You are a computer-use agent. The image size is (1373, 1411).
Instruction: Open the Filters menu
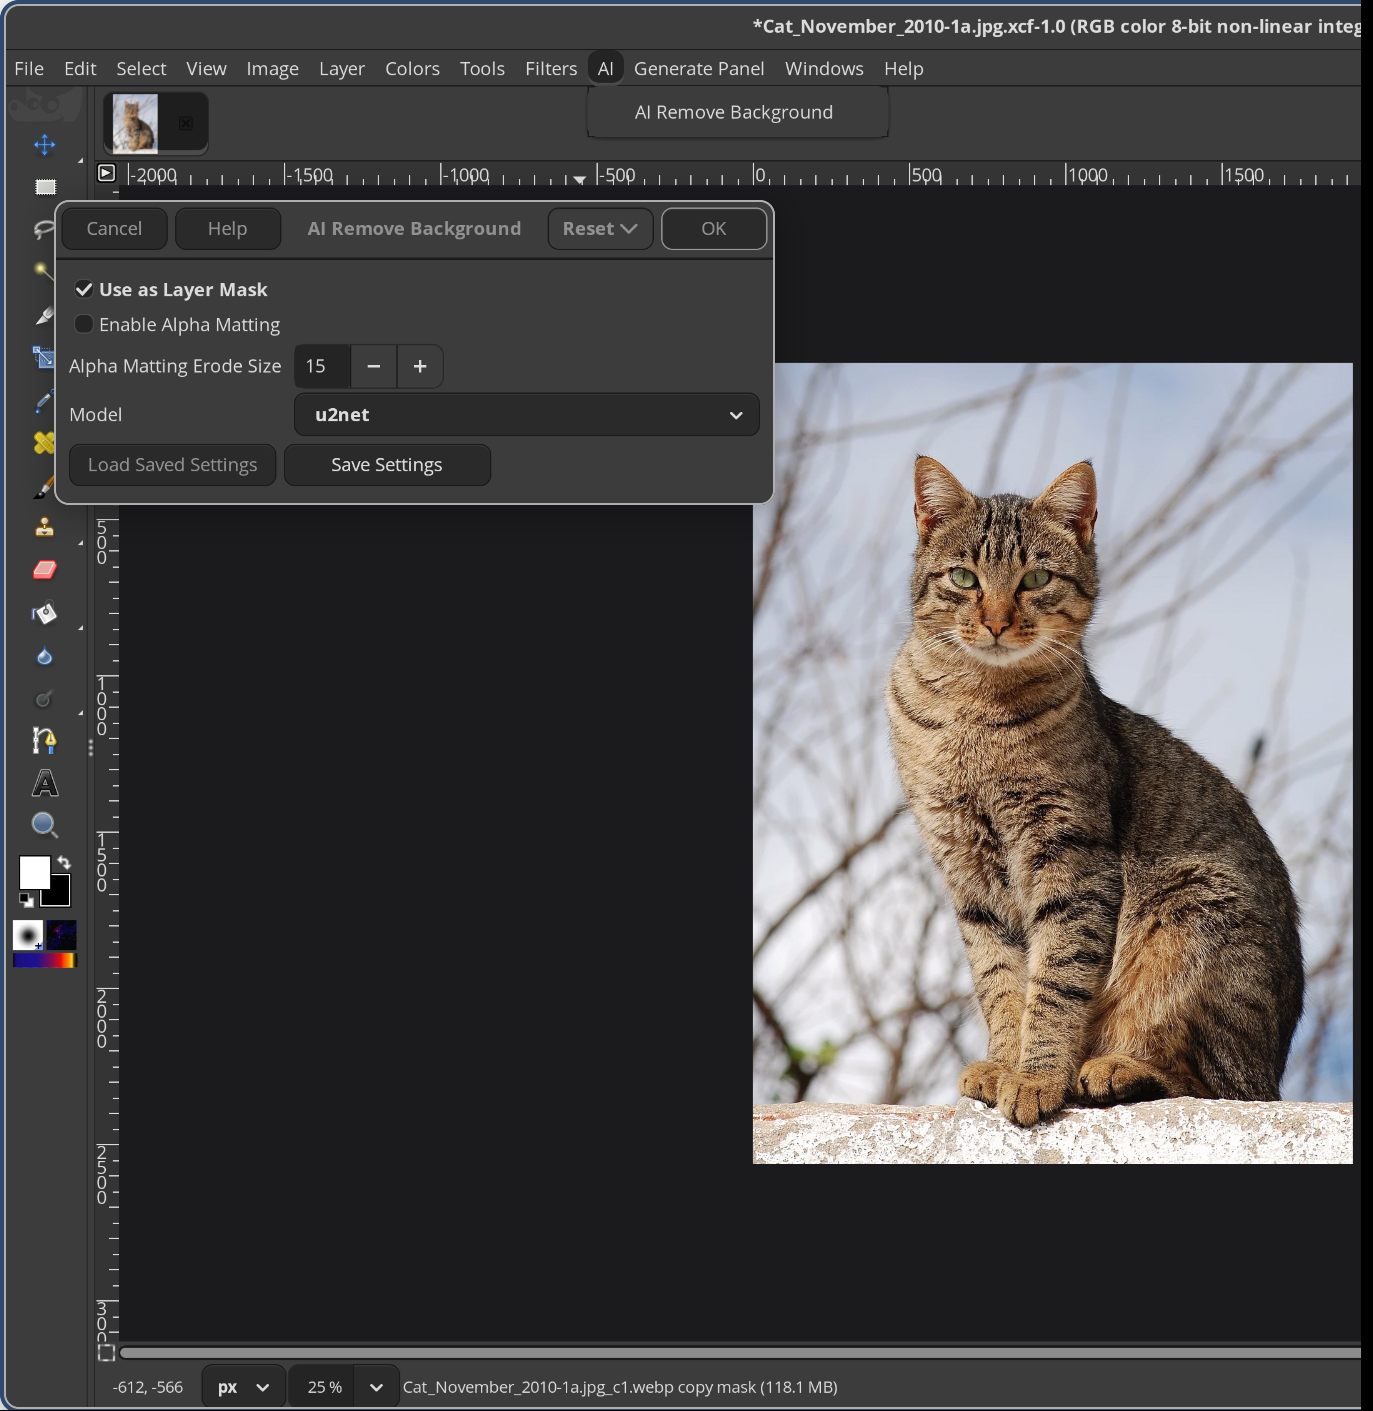tap(551, 68)
